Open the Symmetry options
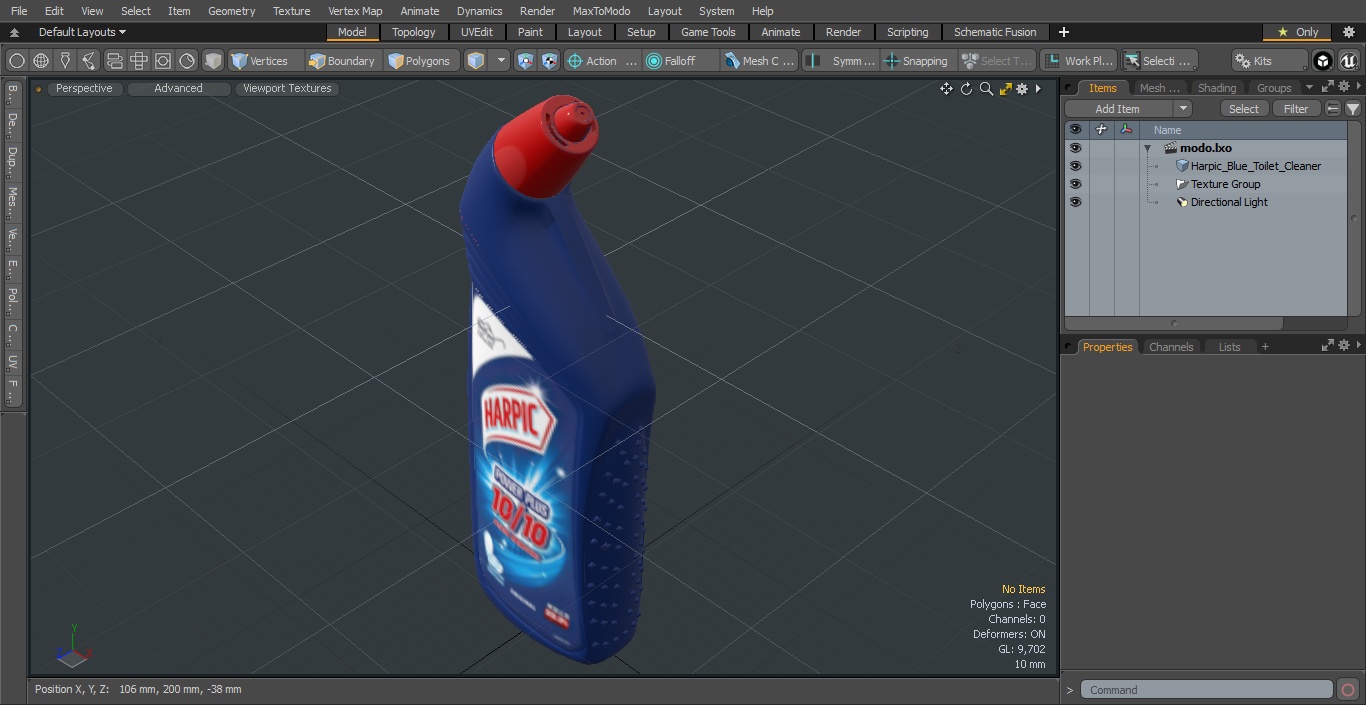 (x=841, y=61)
